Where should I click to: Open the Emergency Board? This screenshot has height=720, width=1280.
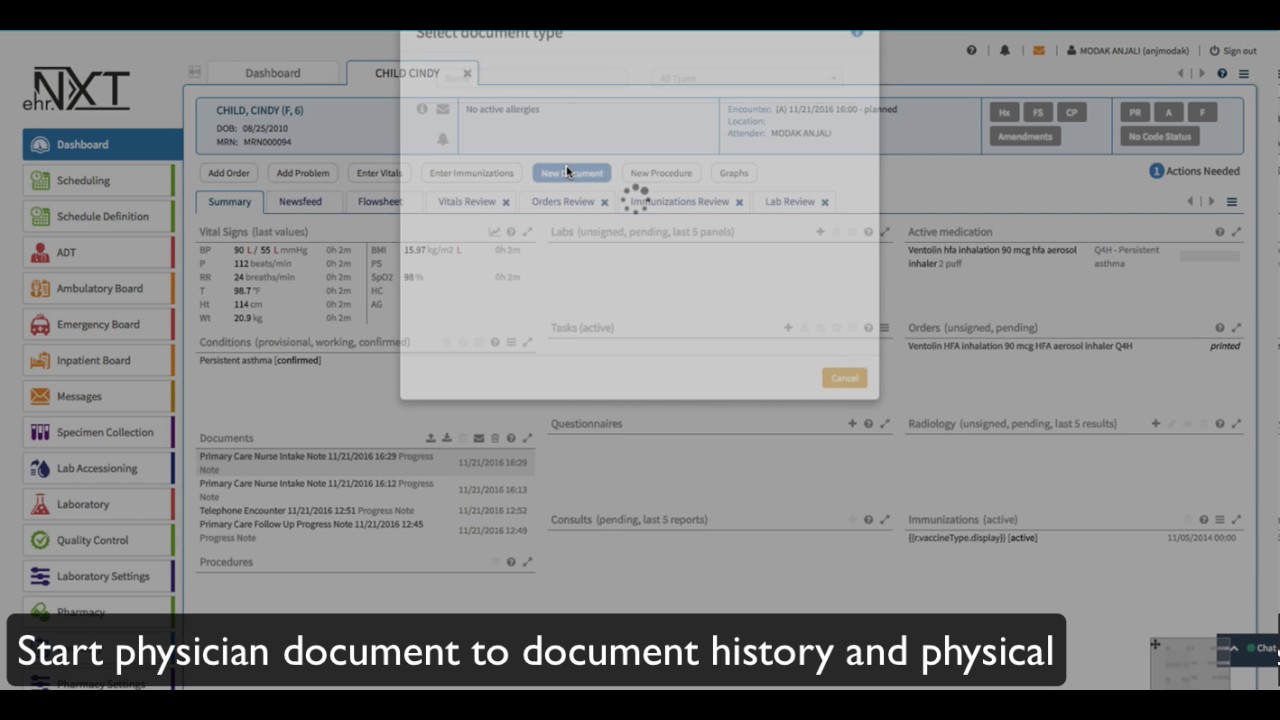[98, 324]
